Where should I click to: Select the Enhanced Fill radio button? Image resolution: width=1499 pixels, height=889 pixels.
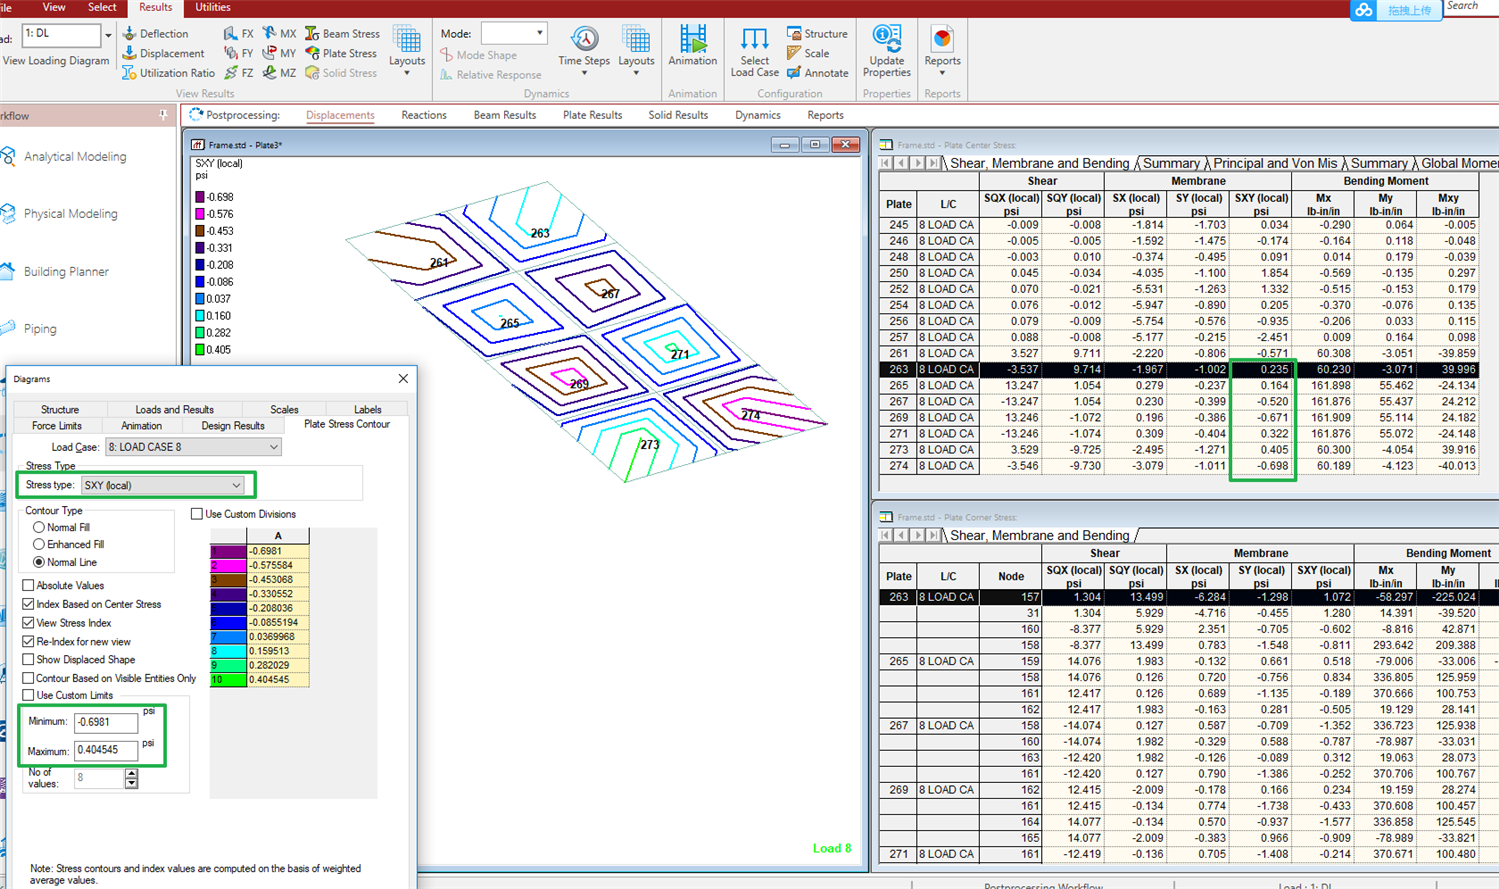[x=39, y=545]
